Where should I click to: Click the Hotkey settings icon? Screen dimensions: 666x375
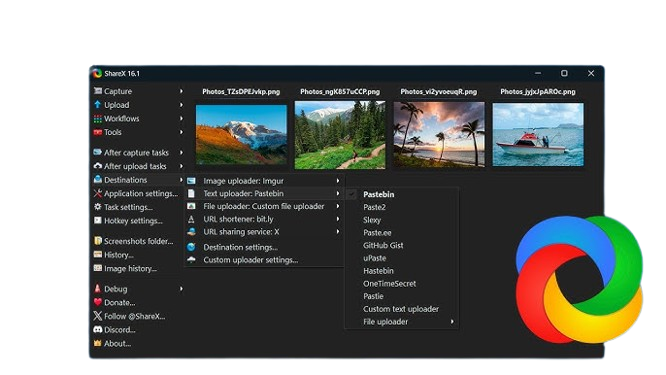98,220
